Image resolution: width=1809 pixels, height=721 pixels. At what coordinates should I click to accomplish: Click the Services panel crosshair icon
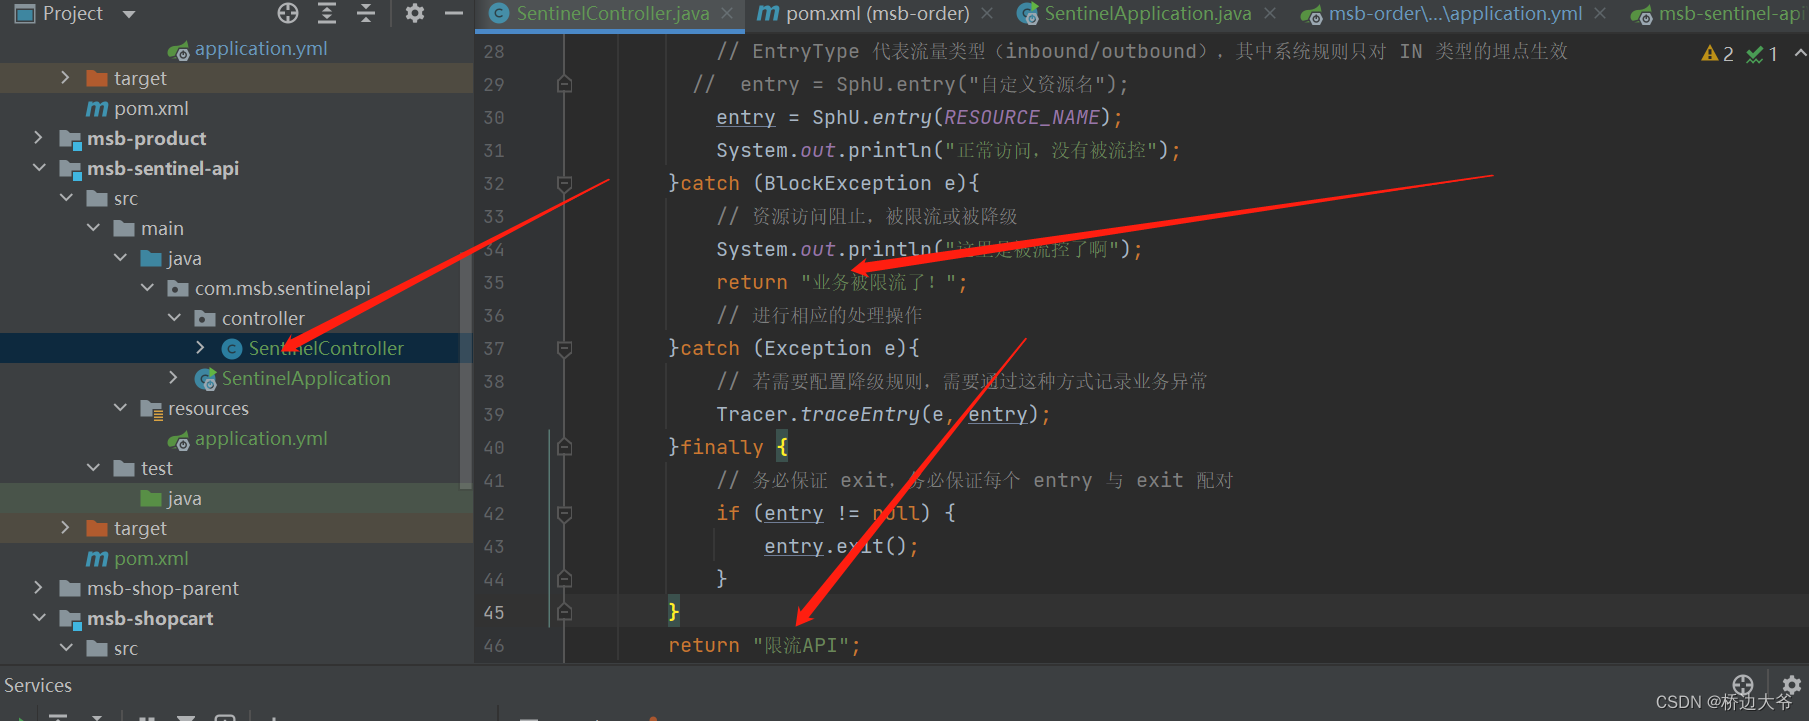pos(1743,685)
